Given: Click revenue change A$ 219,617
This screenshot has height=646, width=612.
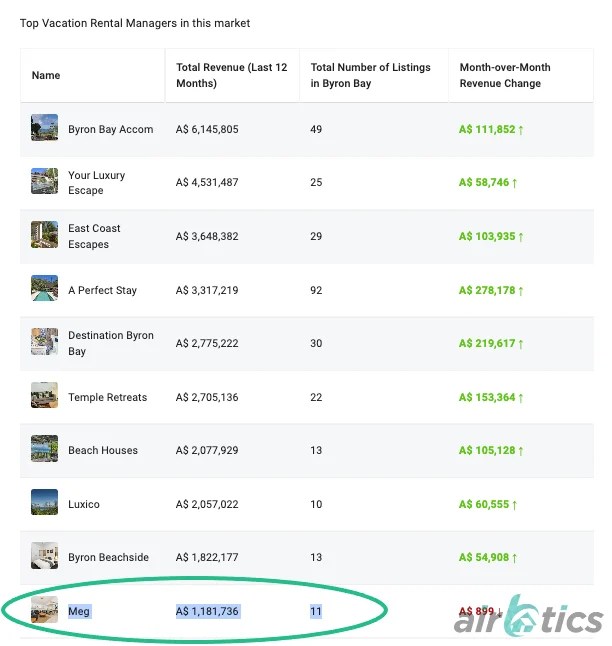Looking at the screenshot, I should [491, 343].
